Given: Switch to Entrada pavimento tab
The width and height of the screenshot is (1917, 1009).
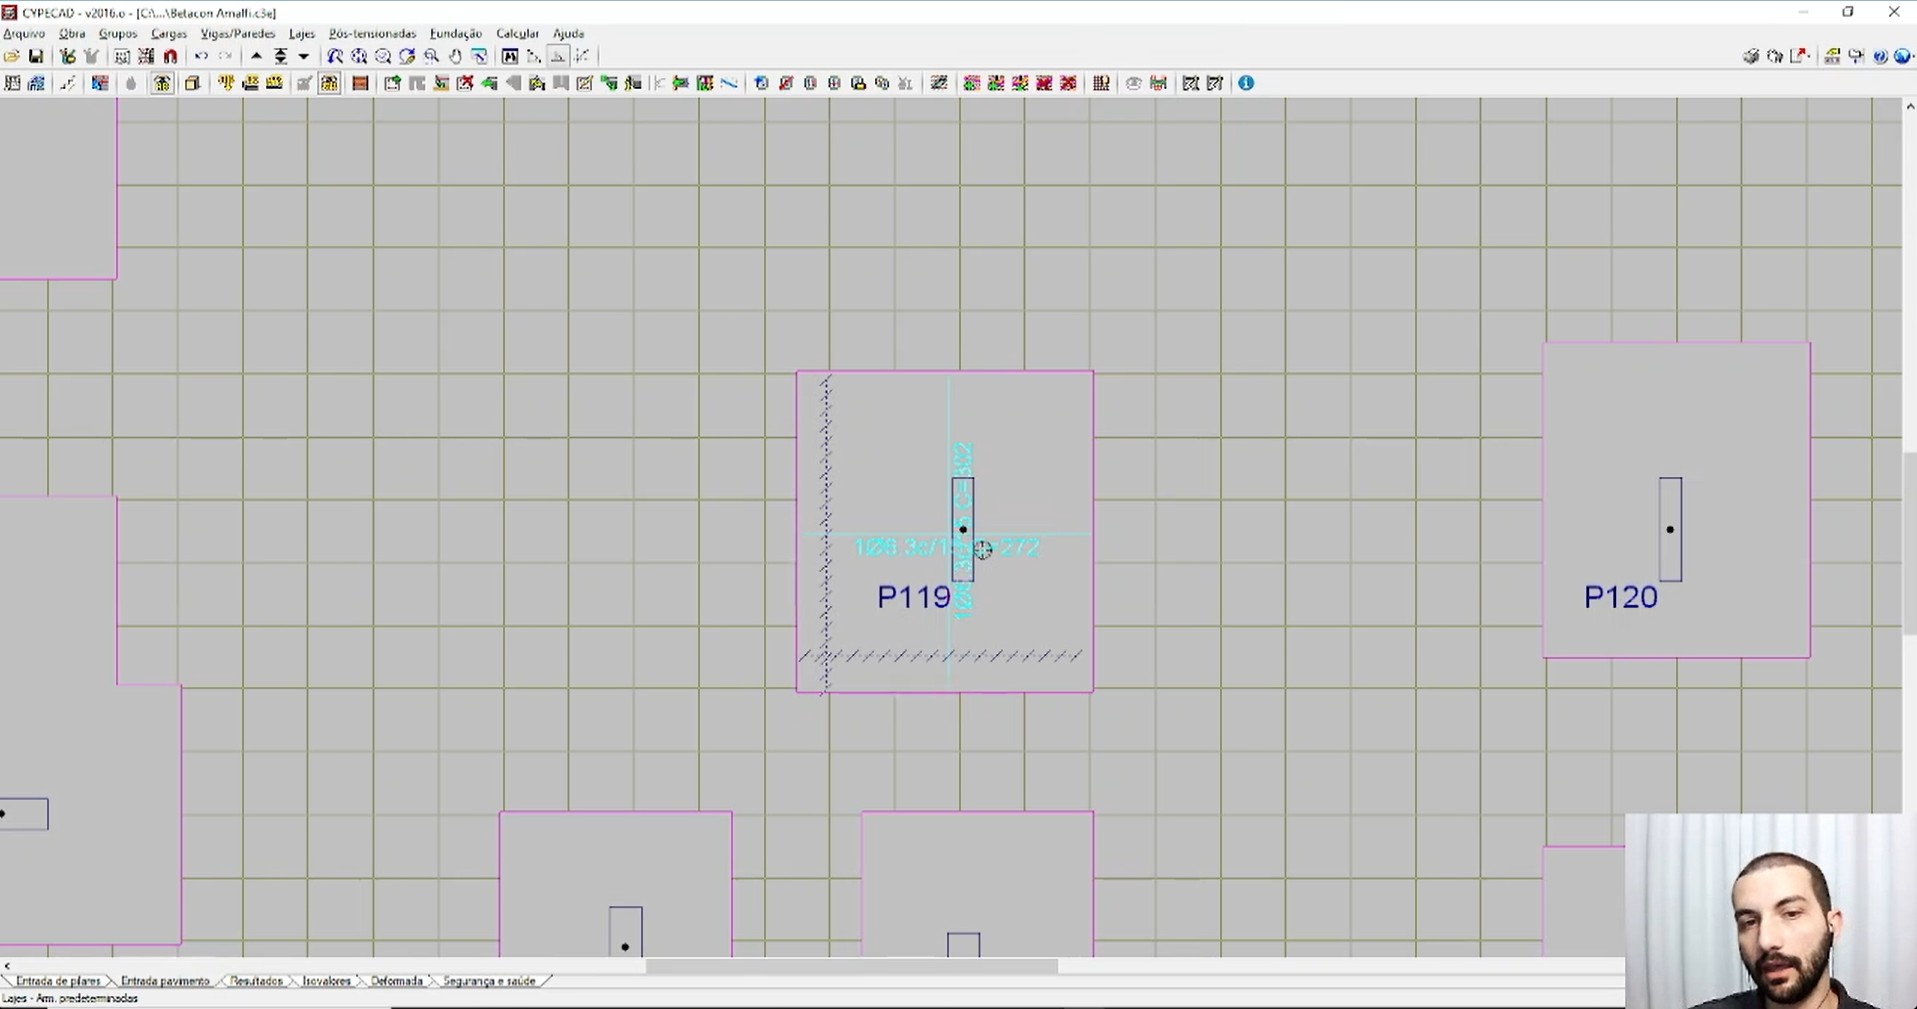Looking at the screenshot, I should (x=165, y=981).
